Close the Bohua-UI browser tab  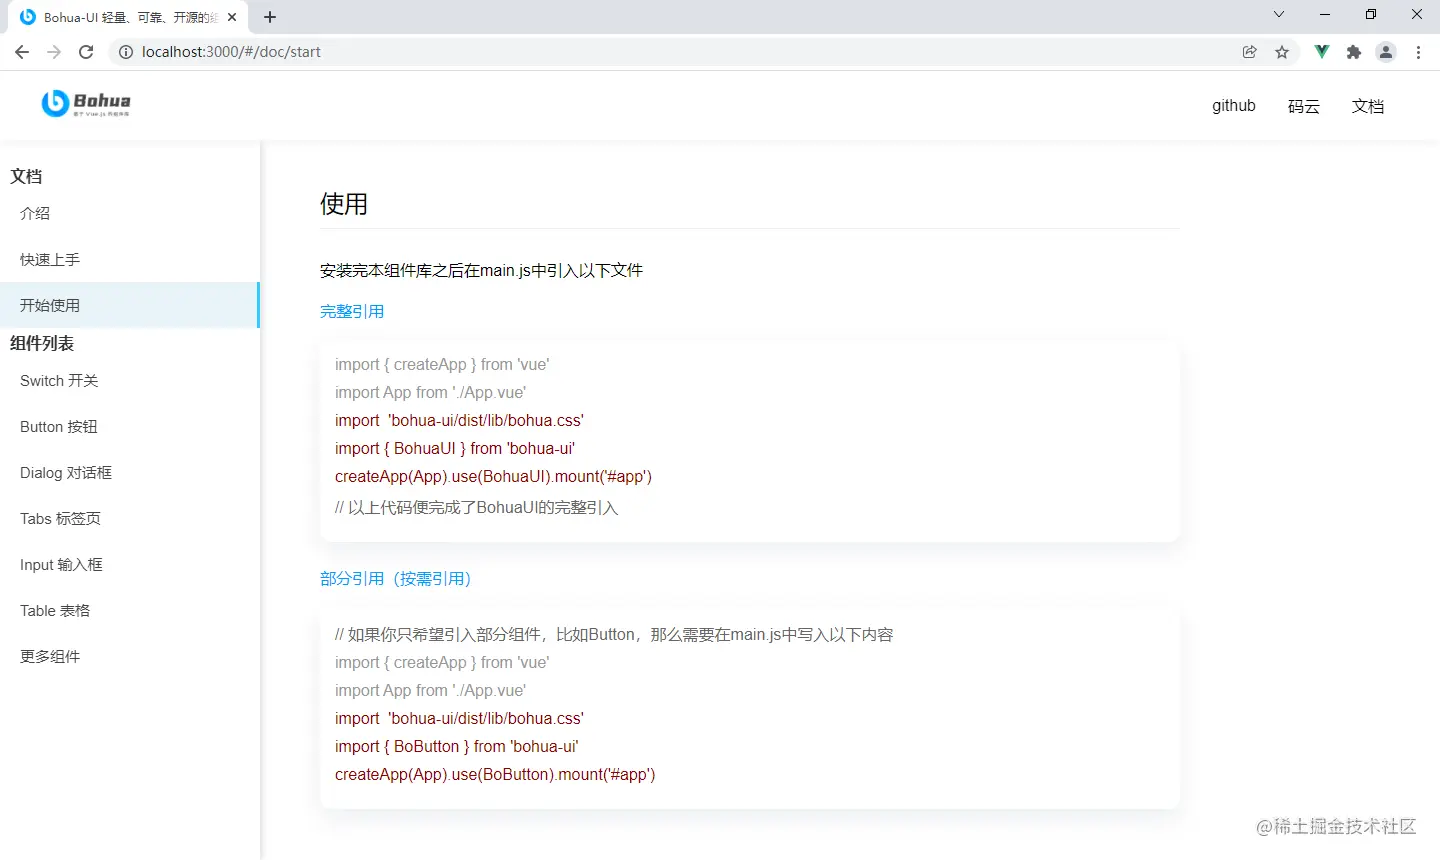[x=232, y=17]
